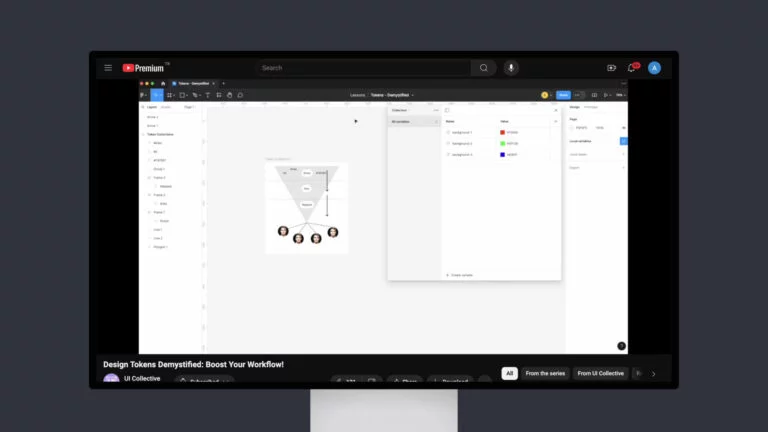Open the account avatar "A"
This screenshot has width=768, height=432.
pos(654,68)
